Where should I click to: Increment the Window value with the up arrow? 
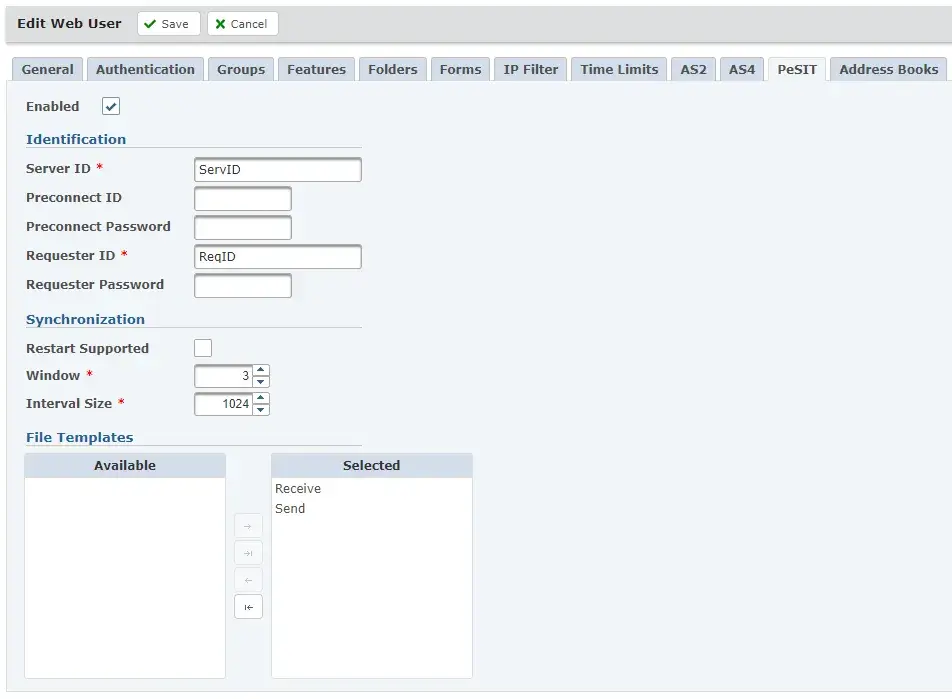[x=260, y=370]
